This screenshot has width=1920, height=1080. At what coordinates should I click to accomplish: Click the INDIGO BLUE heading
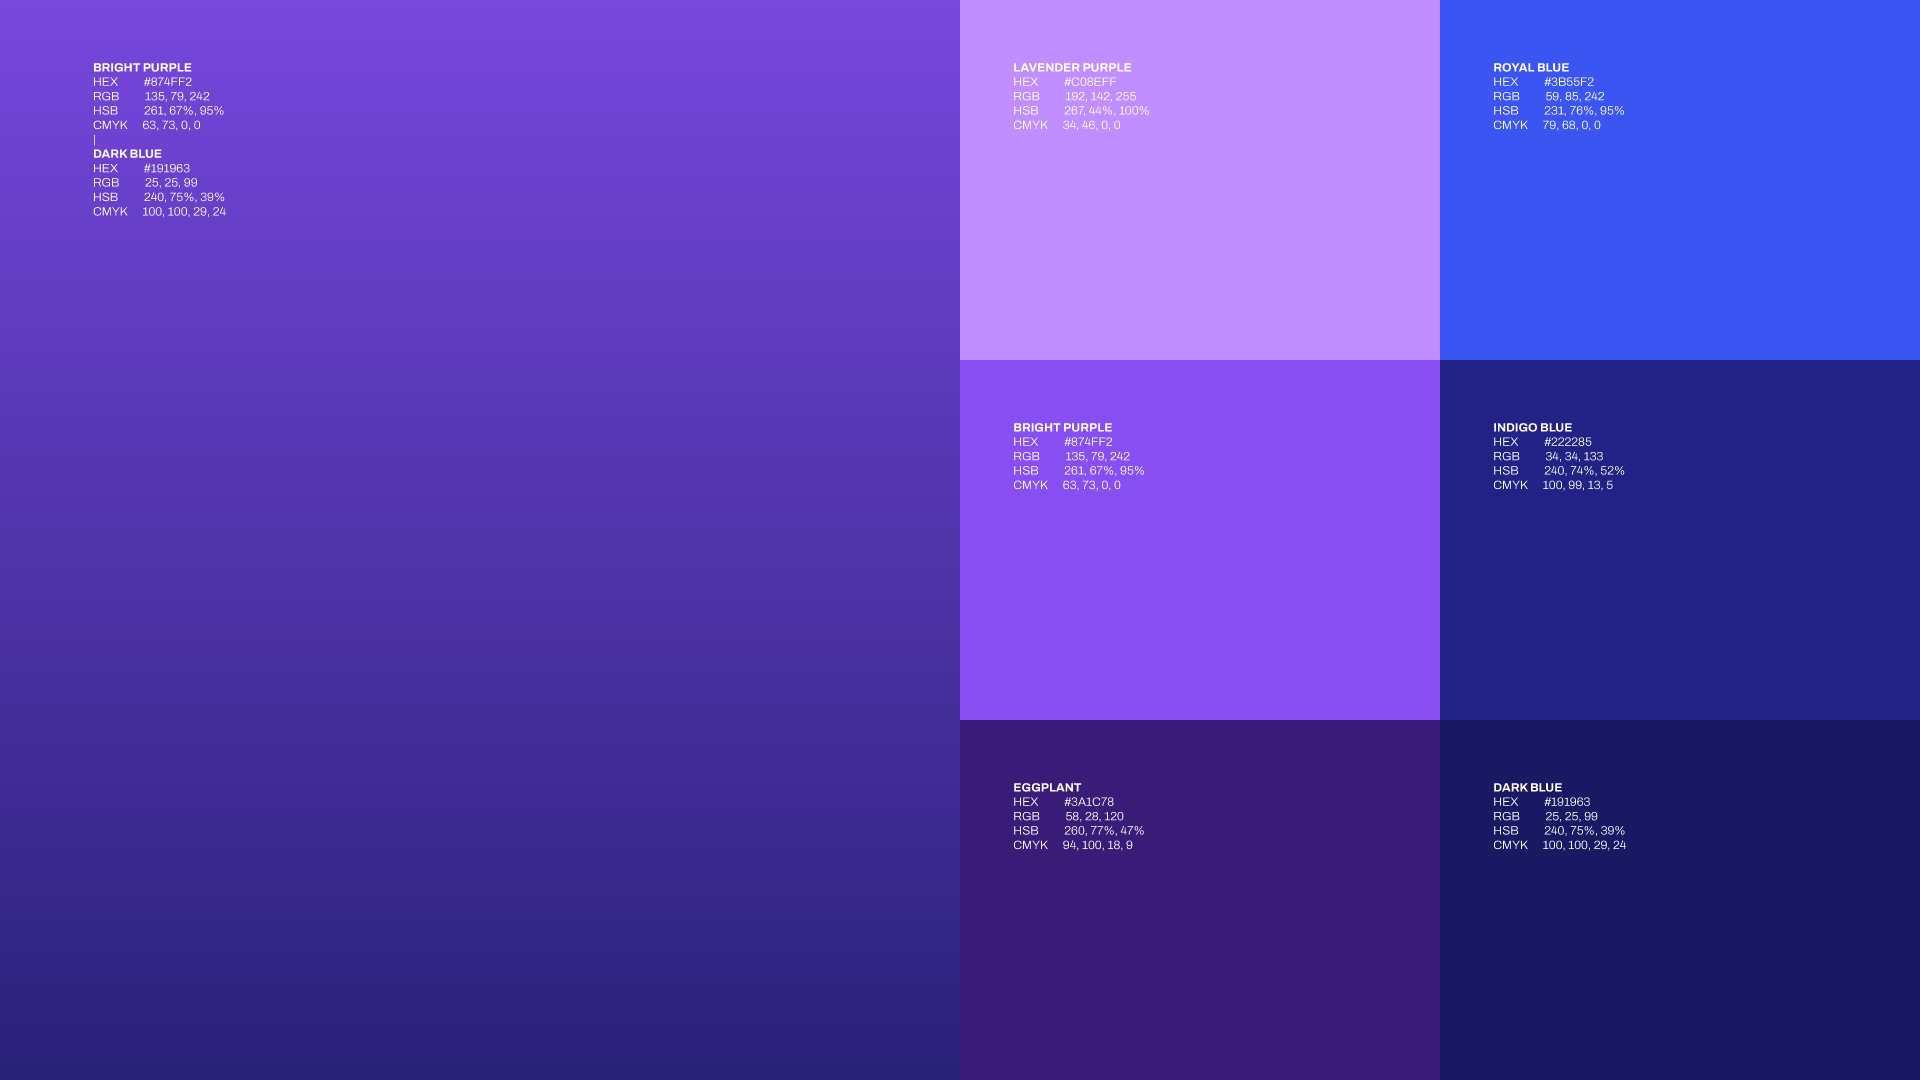[1532, 428]
